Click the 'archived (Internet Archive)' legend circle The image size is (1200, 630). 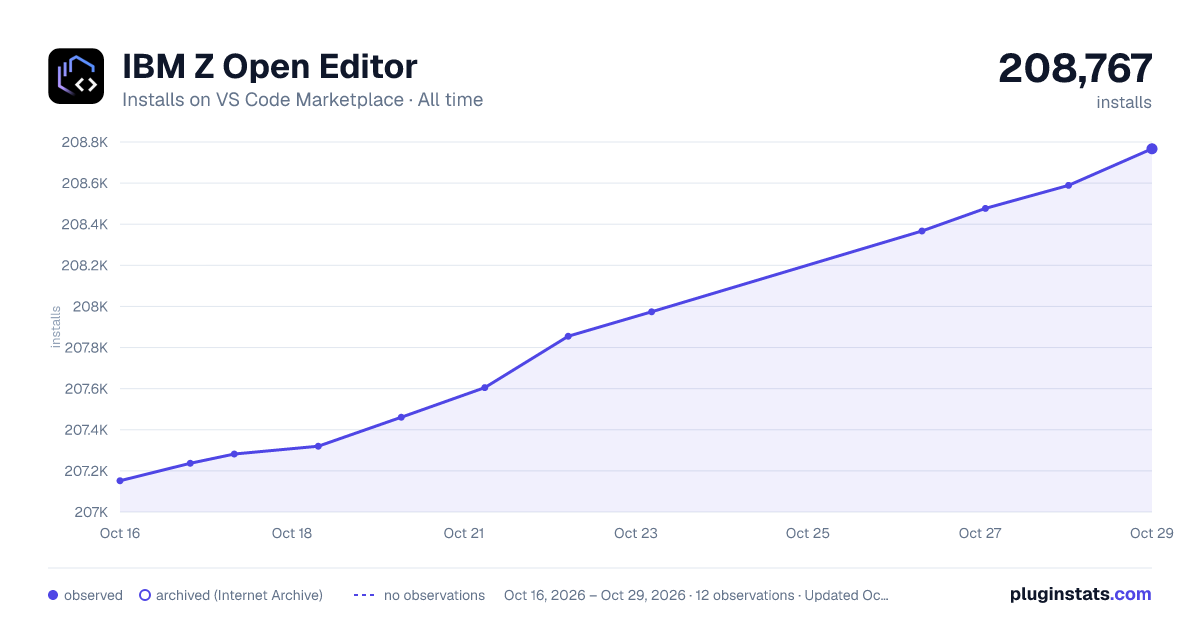pyautogui.click(x=144, y=595)
